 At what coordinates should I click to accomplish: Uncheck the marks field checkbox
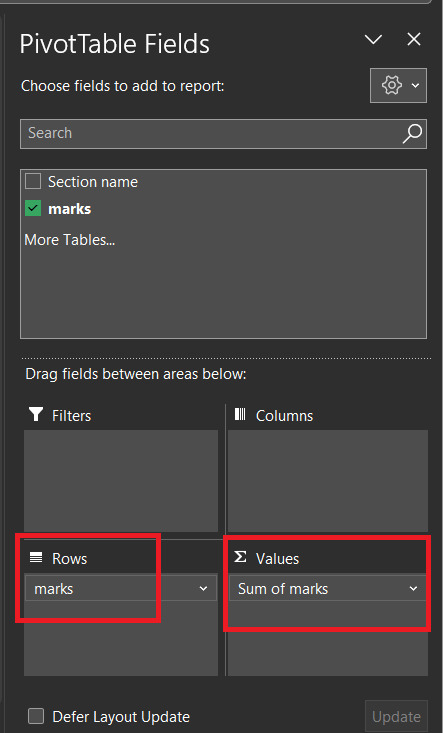33,208
